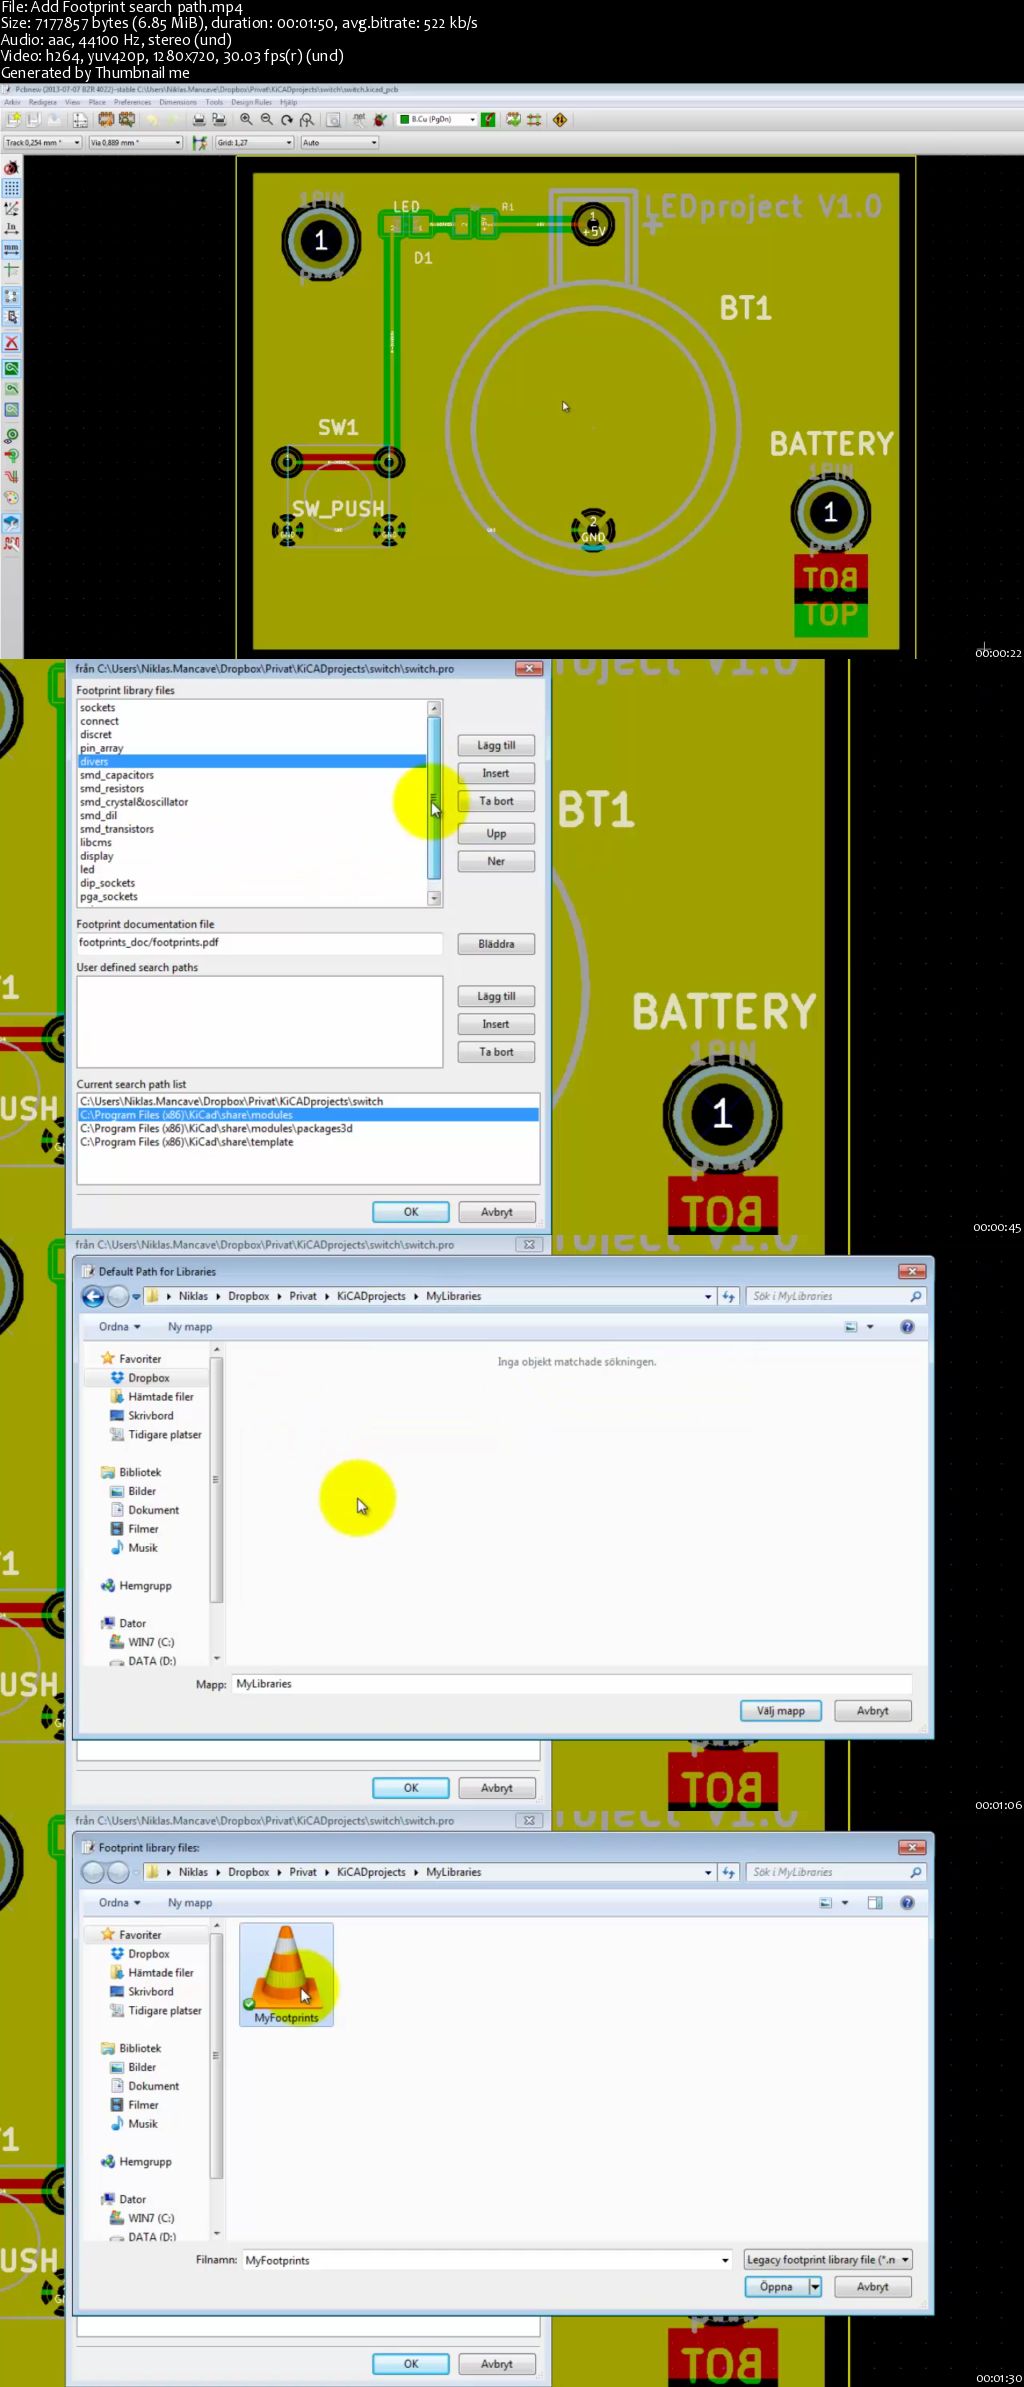Click the New board icon in Pcbnew

tap(14, 120)
